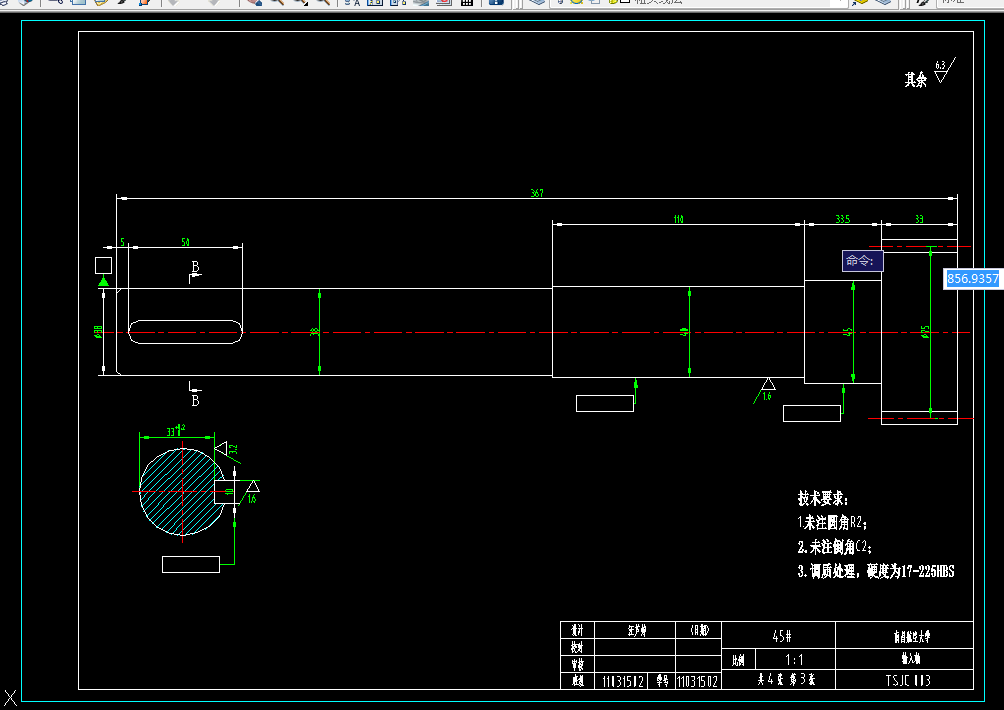The height and width of the screenshot is (710, 1004).
Task: Select the keyway slot outline on the shaft
Action: coord(186,332)
